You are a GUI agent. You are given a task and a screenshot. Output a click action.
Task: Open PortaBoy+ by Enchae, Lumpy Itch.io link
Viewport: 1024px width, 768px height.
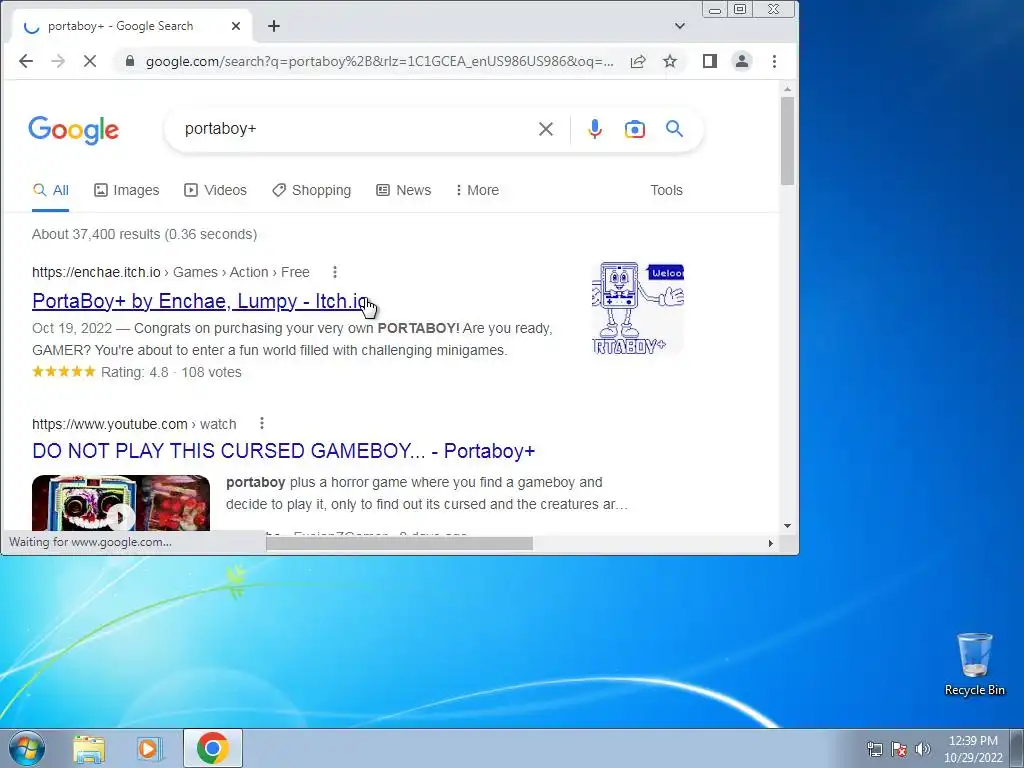200,301
